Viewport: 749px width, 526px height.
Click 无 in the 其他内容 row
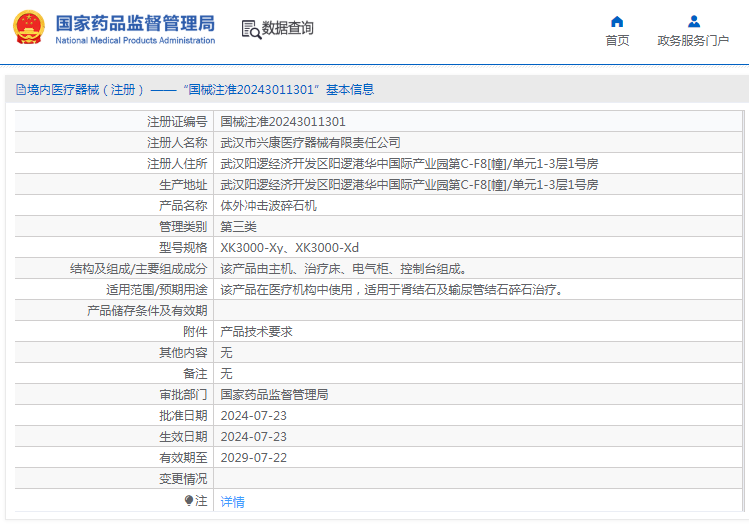pos(226,353)
